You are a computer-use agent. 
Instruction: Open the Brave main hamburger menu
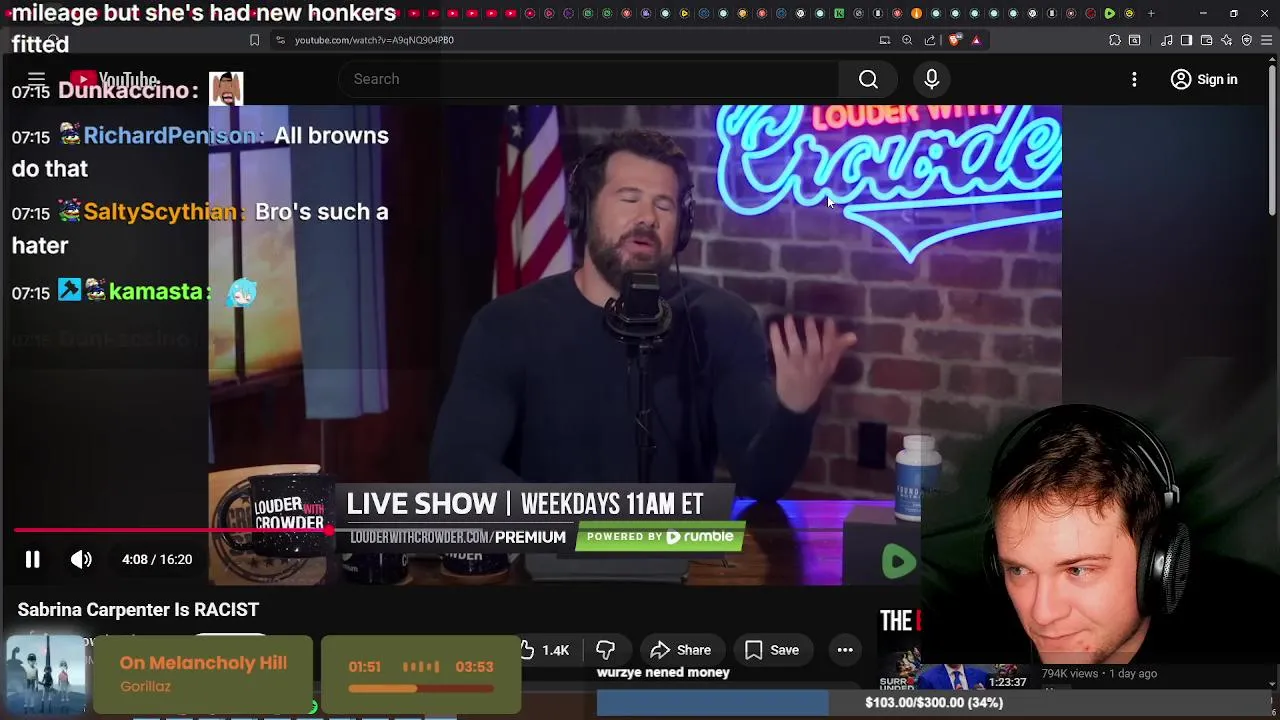1266,40
